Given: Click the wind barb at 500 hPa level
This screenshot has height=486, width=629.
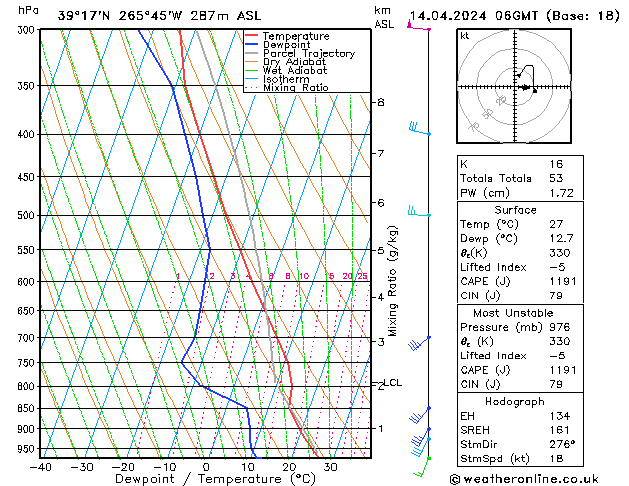Looking at the screenshot, I should pos(419,212).
